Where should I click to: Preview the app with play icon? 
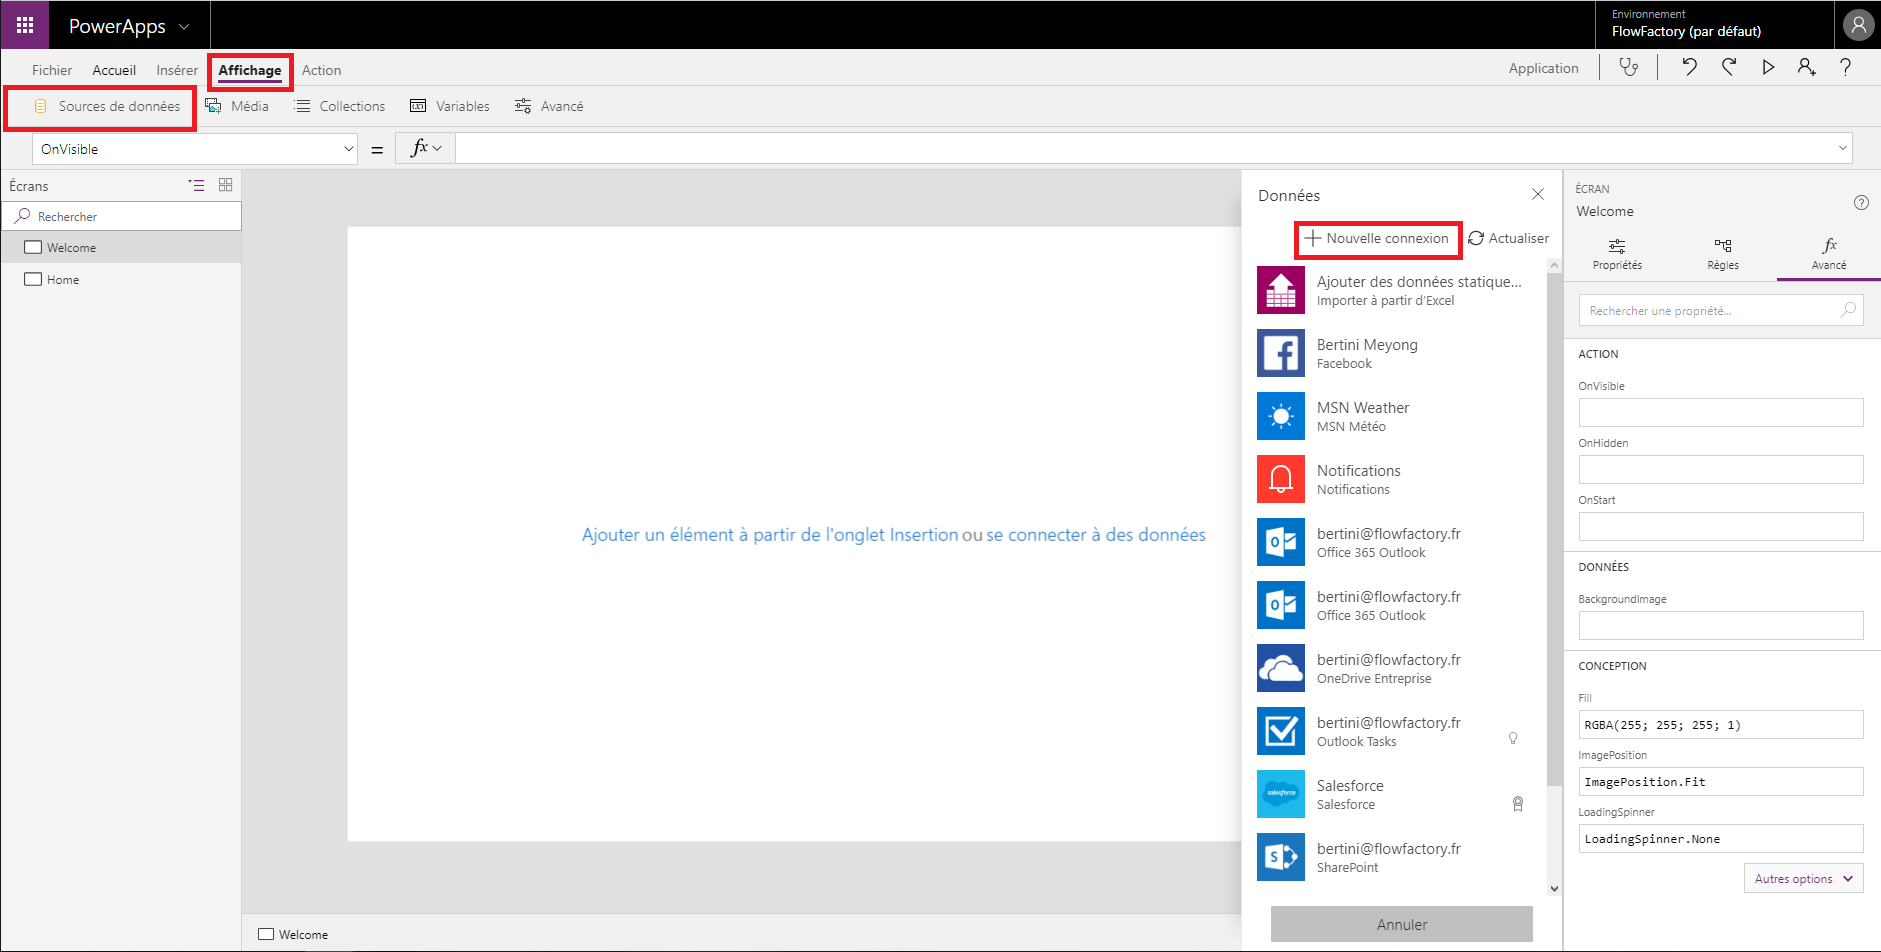click(x=1768, y=67)
